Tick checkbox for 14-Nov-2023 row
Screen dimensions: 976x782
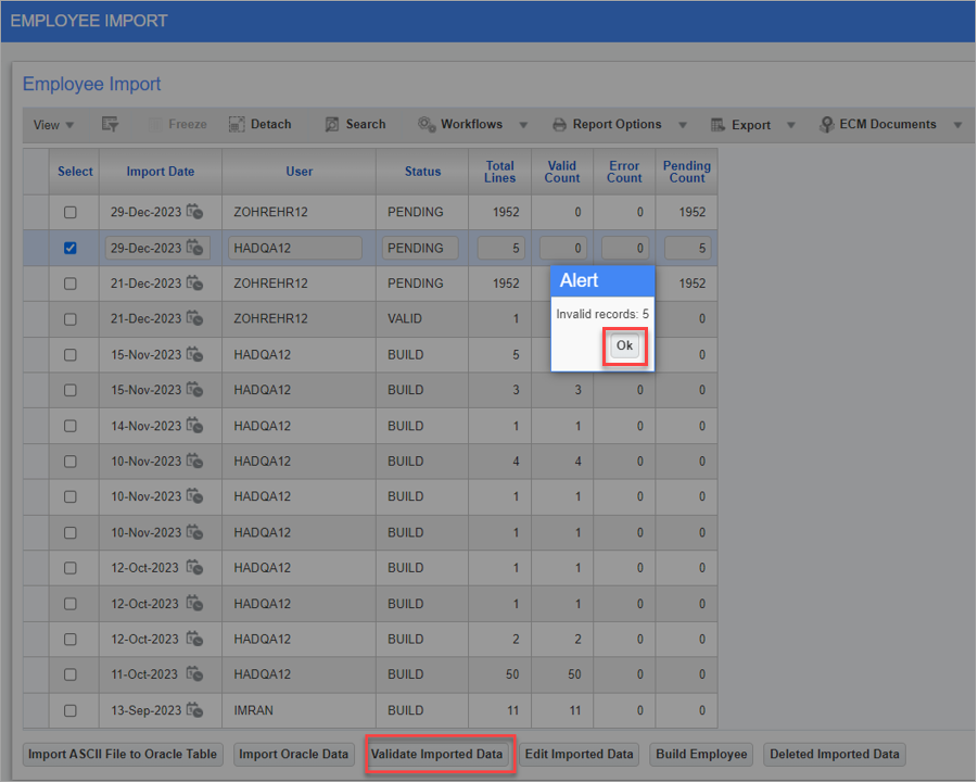70,426
